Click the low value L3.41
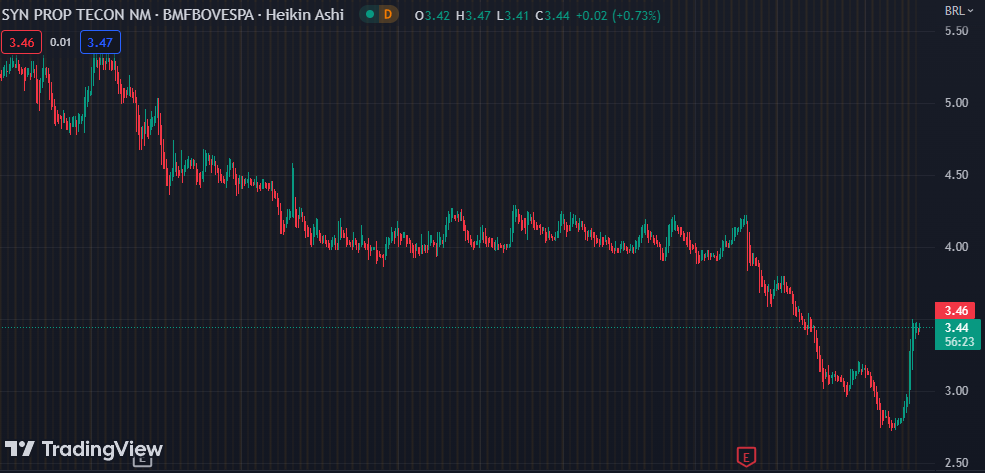 tap(512, 15)
